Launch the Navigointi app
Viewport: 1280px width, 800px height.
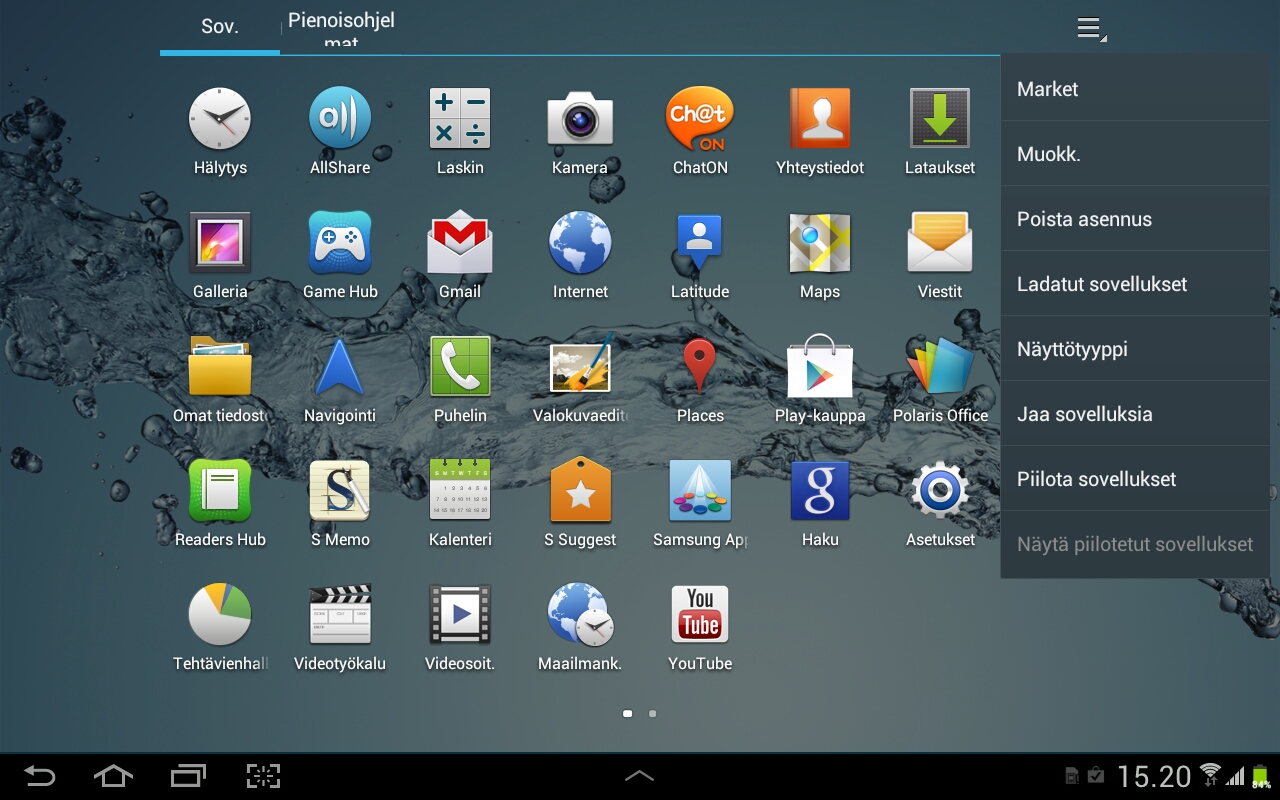click(340, 380)
